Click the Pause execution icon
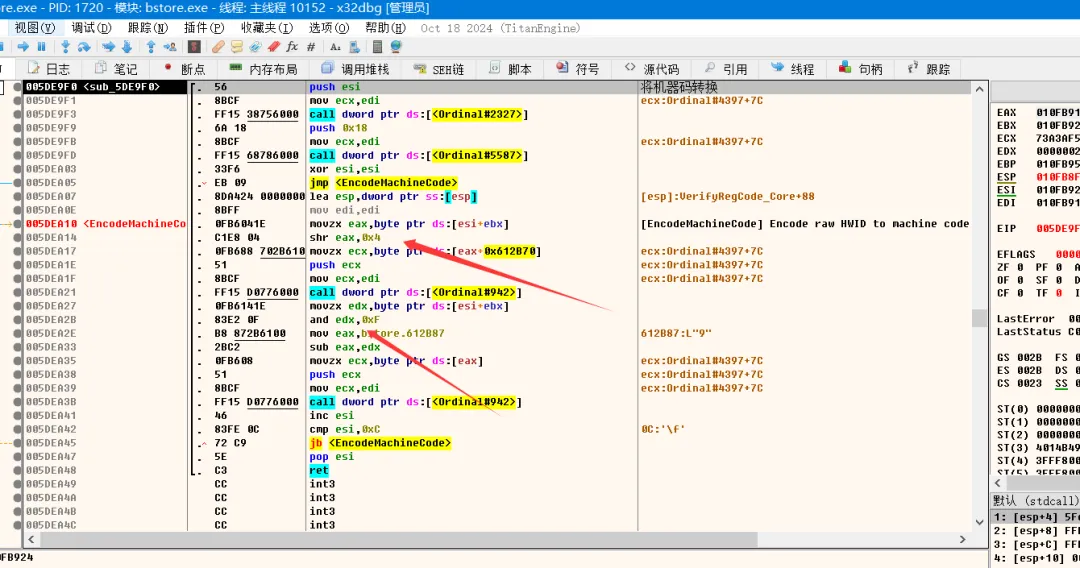Image resolution: width=1080 pixels, height=568 pixels. click(41, 47)
